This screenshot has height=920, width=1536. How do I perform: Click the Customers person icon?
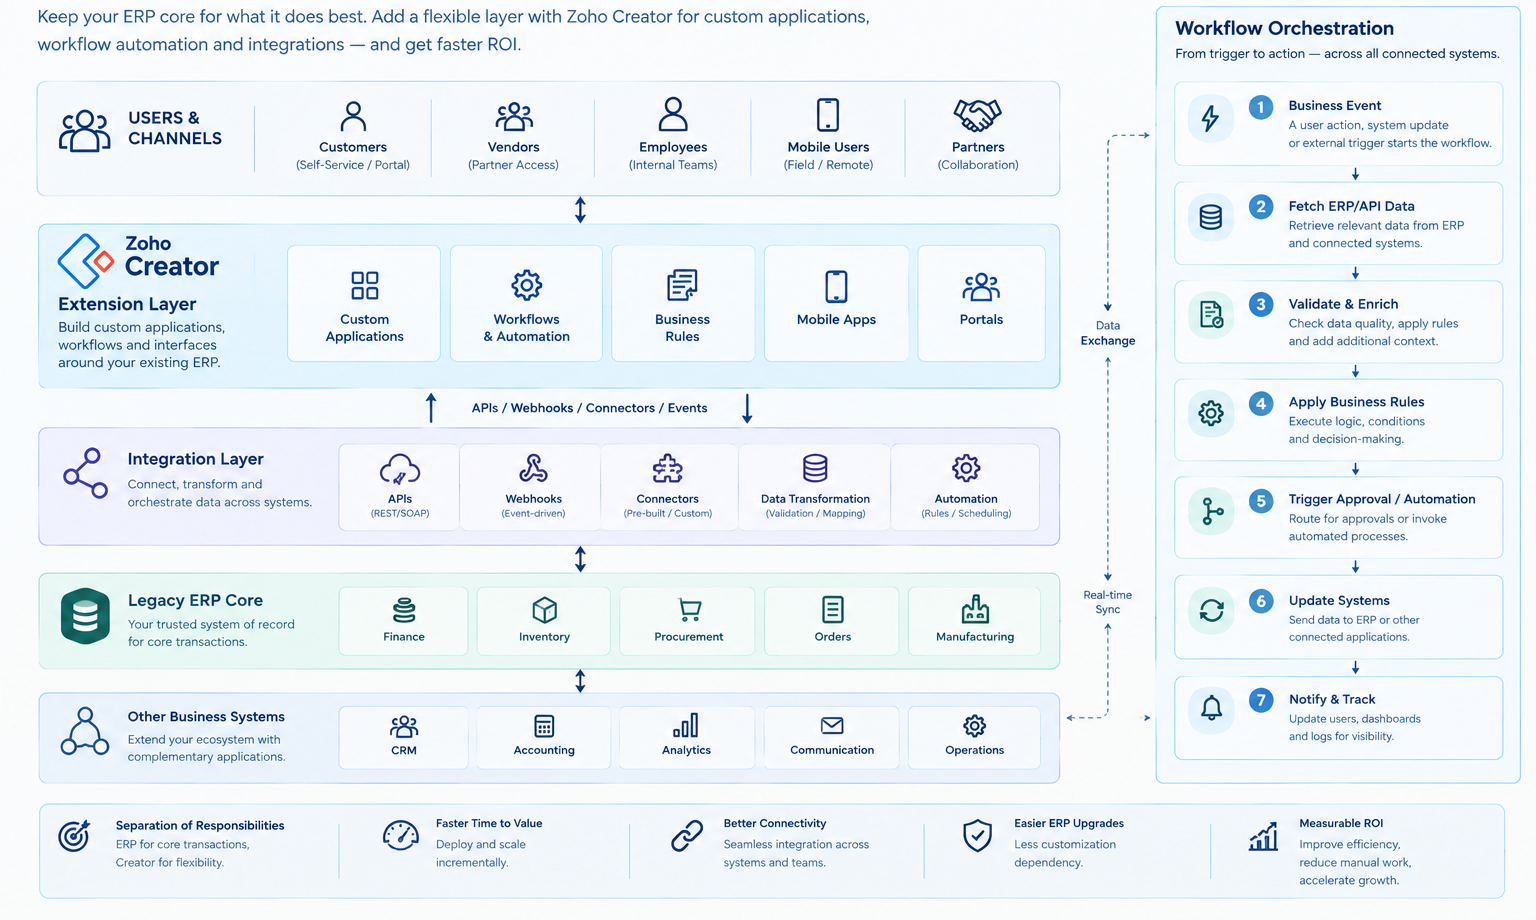point(353,116)
